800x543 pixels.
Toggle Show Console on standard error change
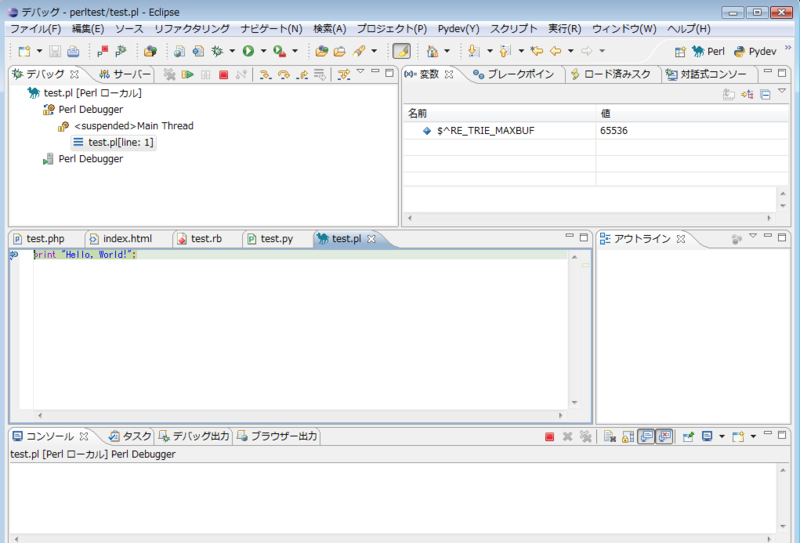coord(664,436)
